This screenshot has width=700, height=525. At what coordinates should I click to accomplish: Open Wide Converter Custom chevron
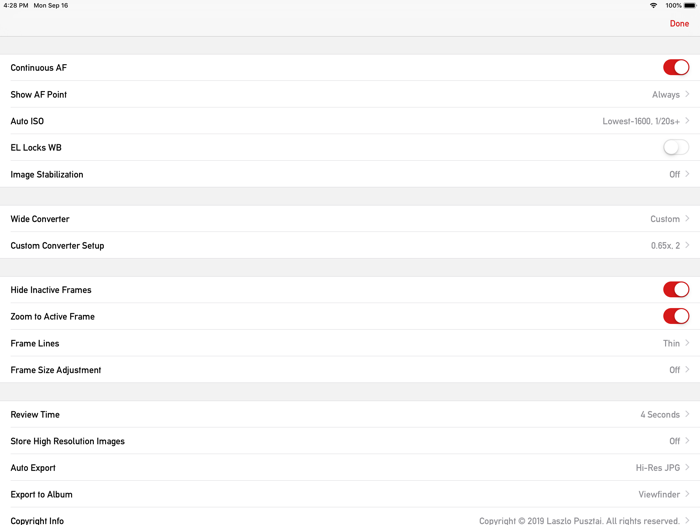pos(687,219)
